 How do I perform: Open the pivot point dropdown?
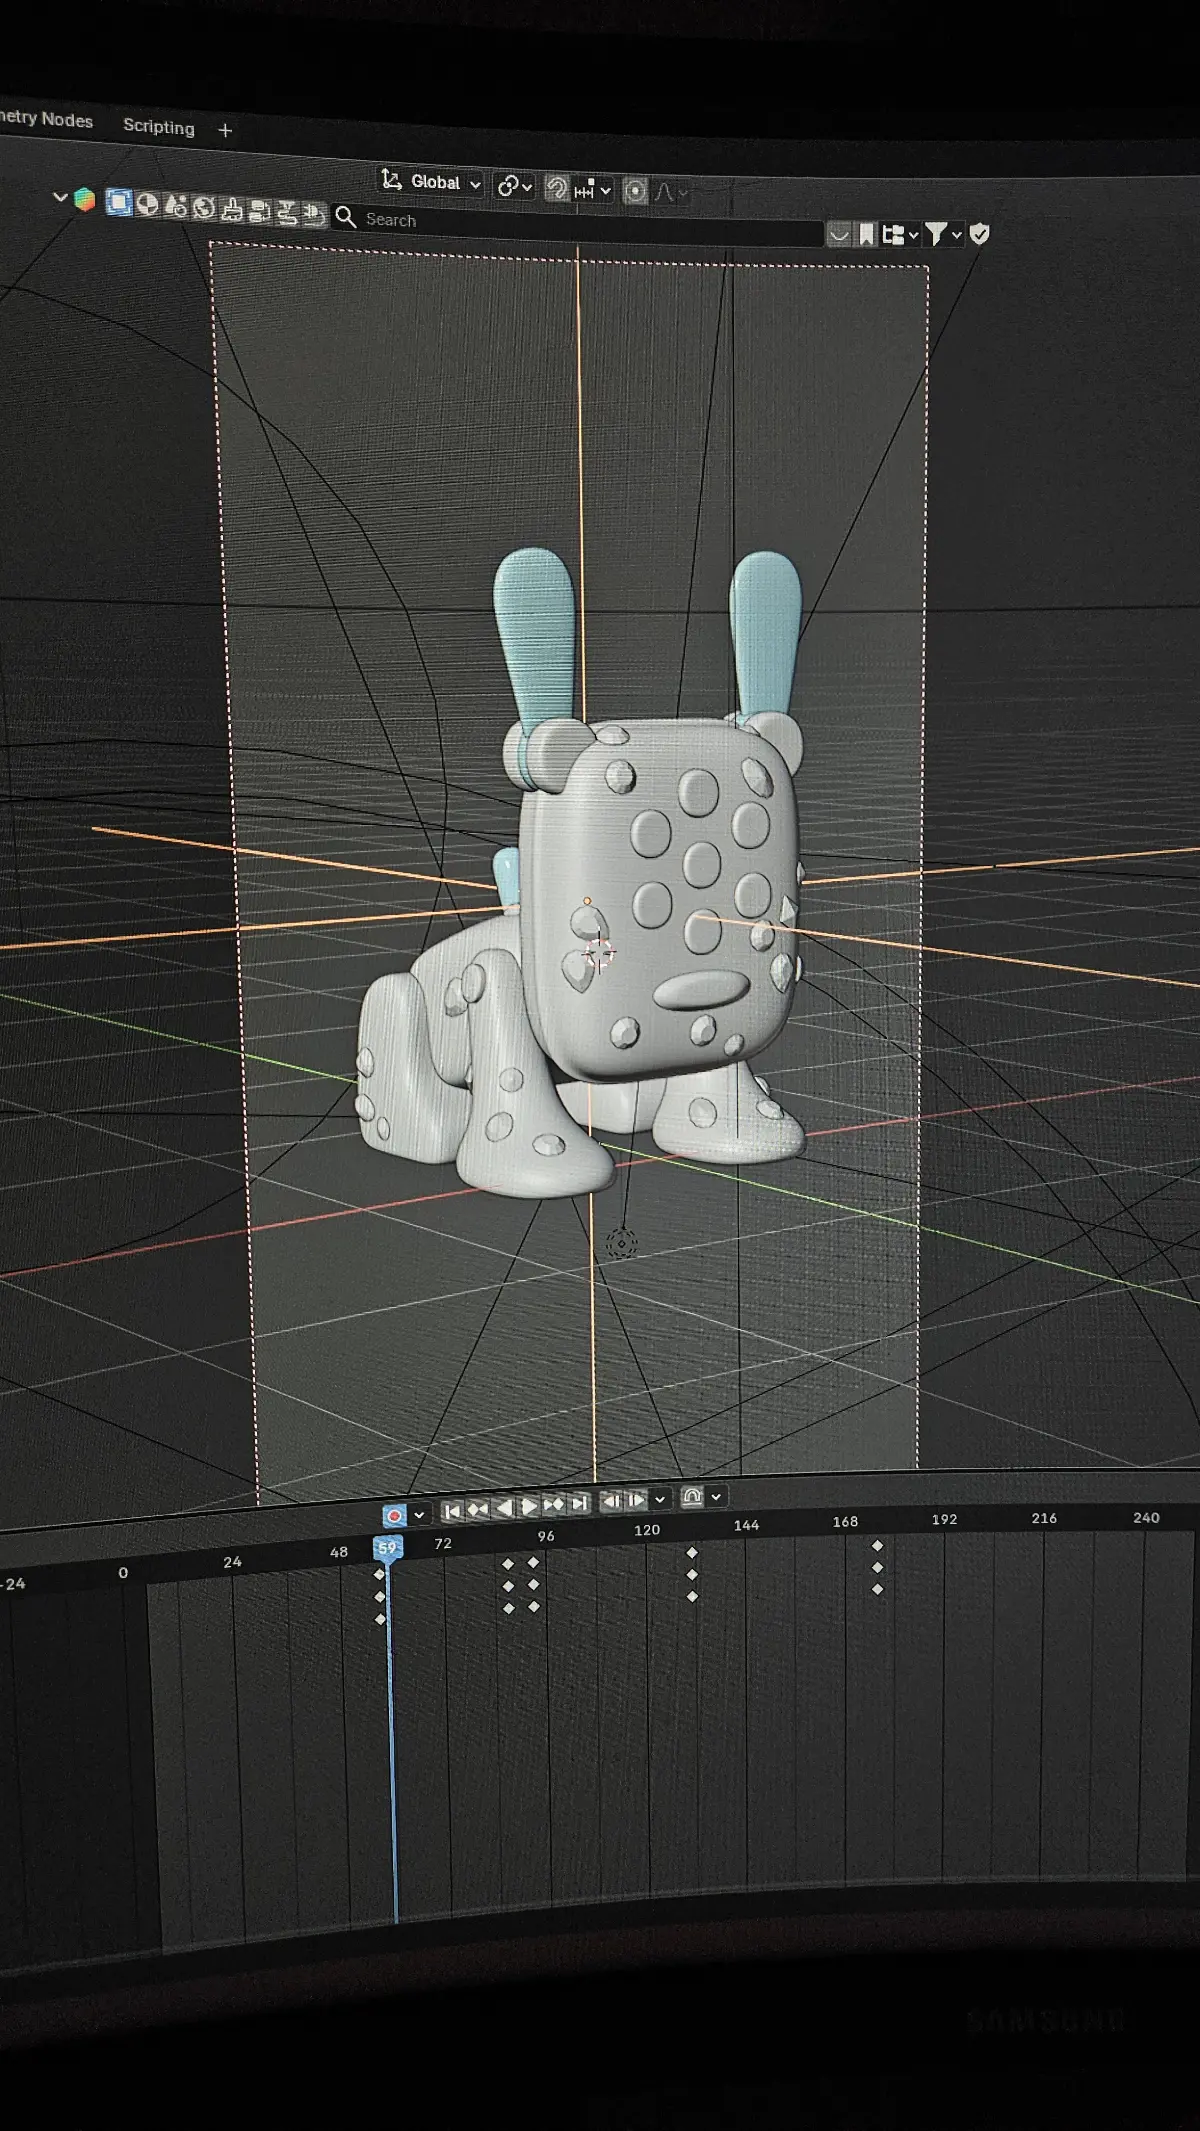(515, 186)
